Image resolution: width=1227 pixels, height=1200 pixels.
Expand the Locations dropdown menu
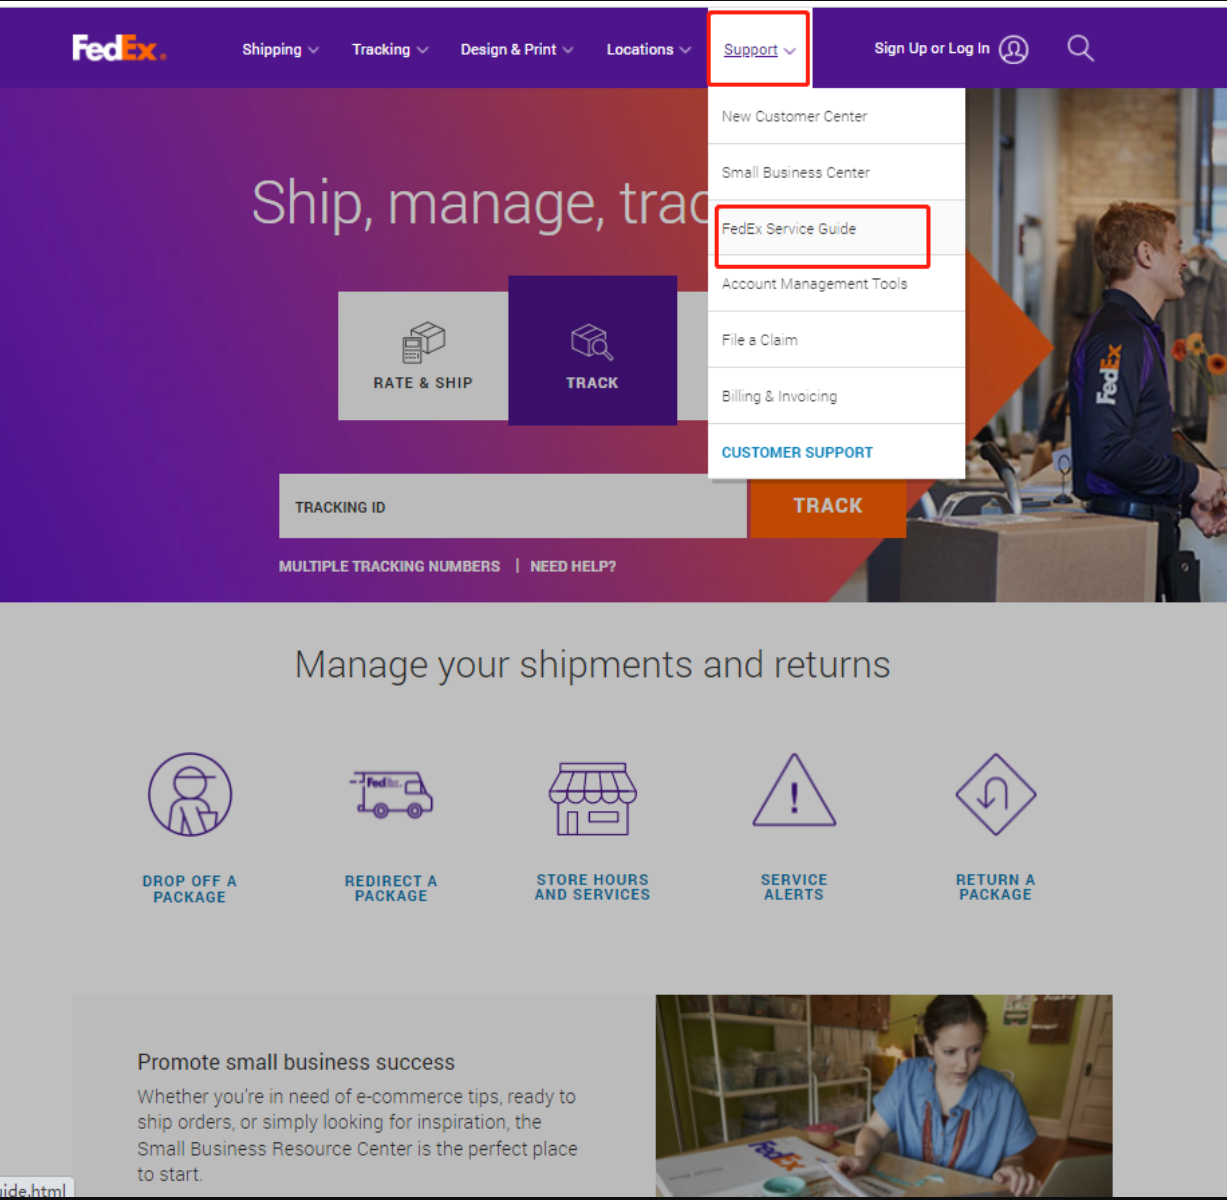[648, 49]
